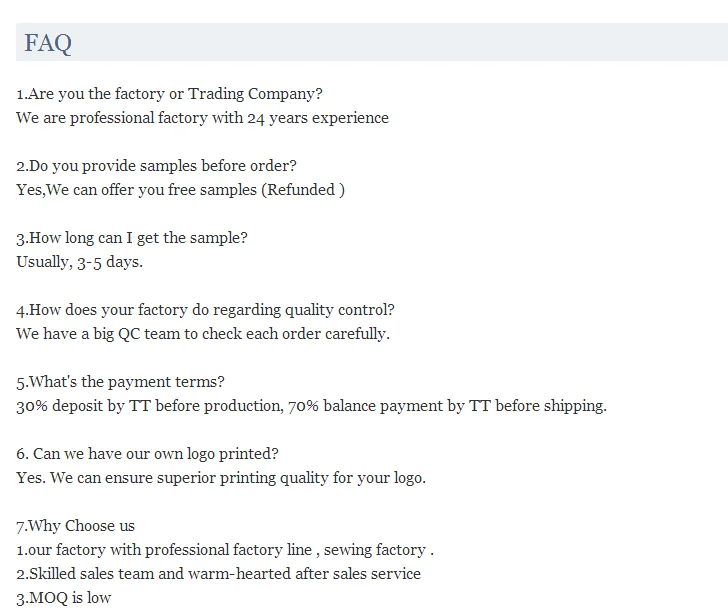
Task: Select question 4 about quality control
Action: [x=205, y=309]
